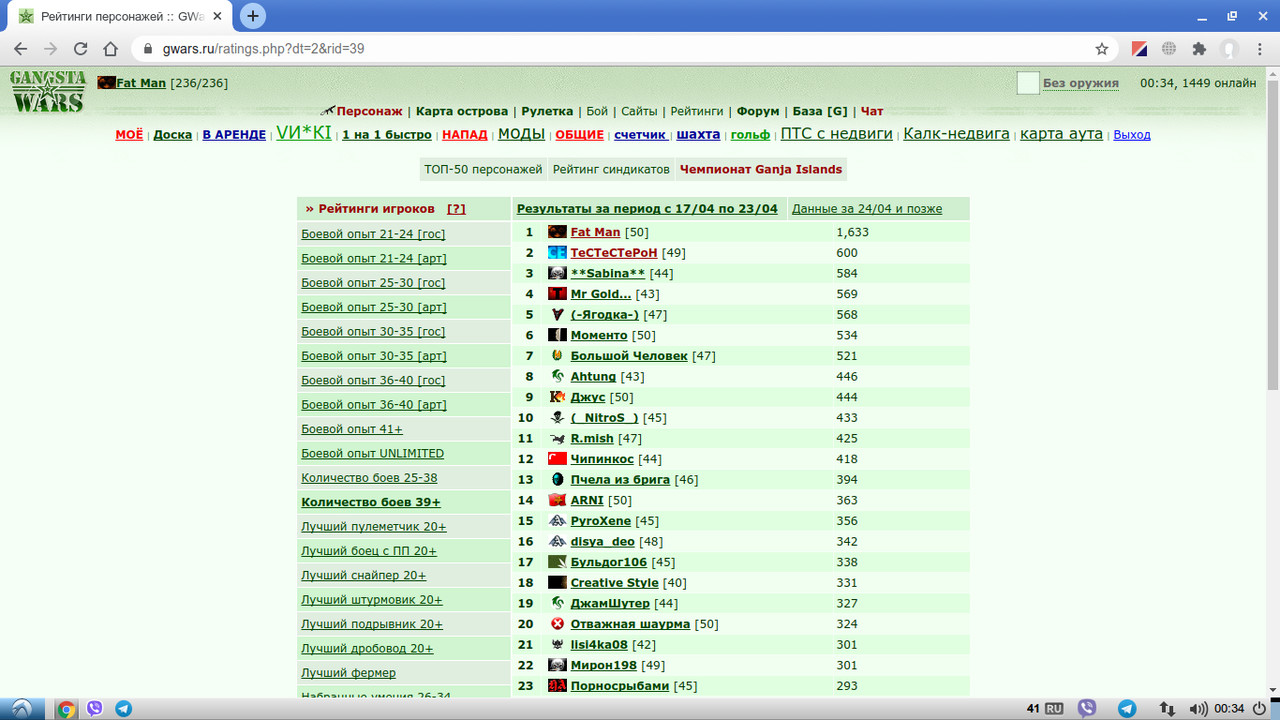Show Данные за 24/04 и позже

[867, 208]
